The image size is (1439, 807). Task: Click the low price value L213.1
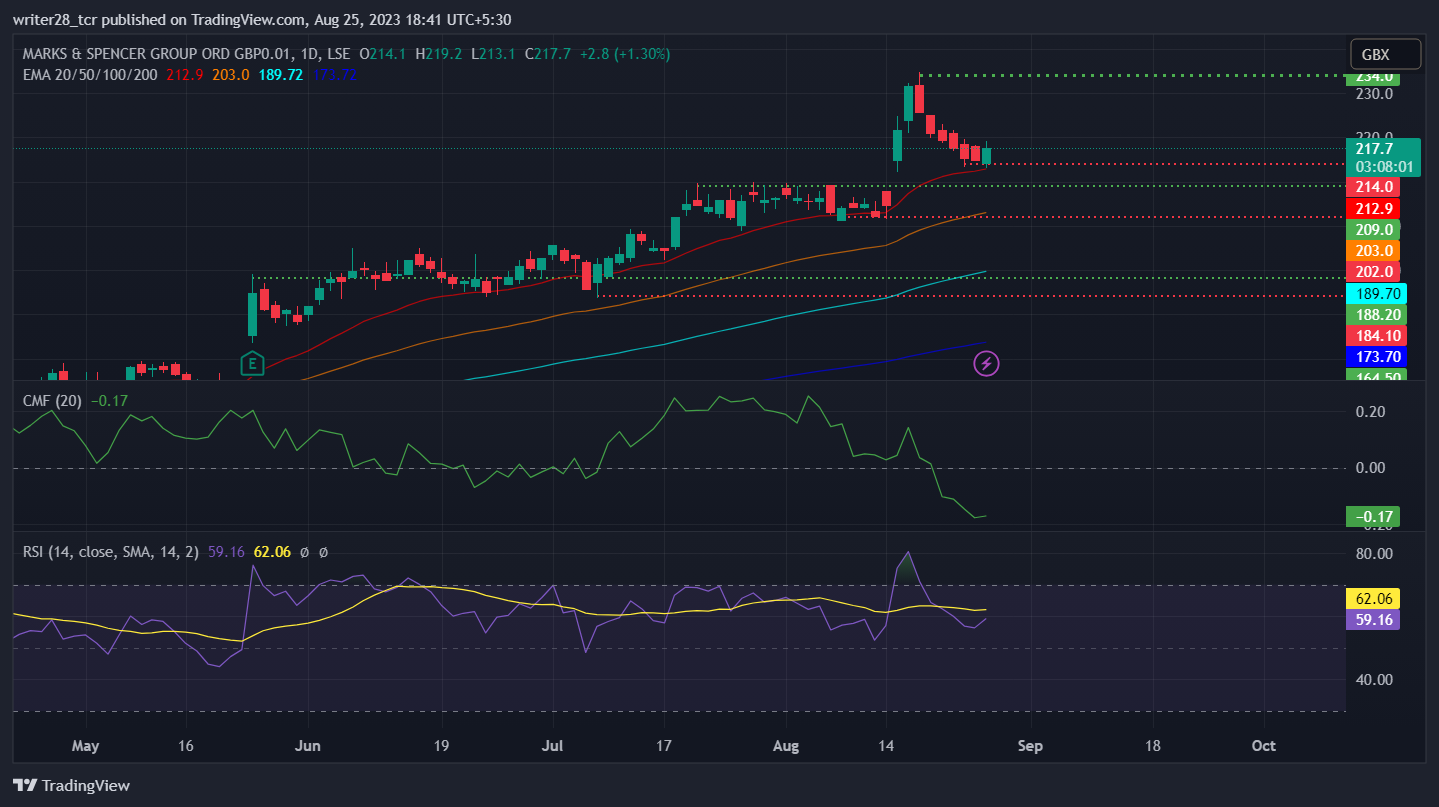coord(493,54)
